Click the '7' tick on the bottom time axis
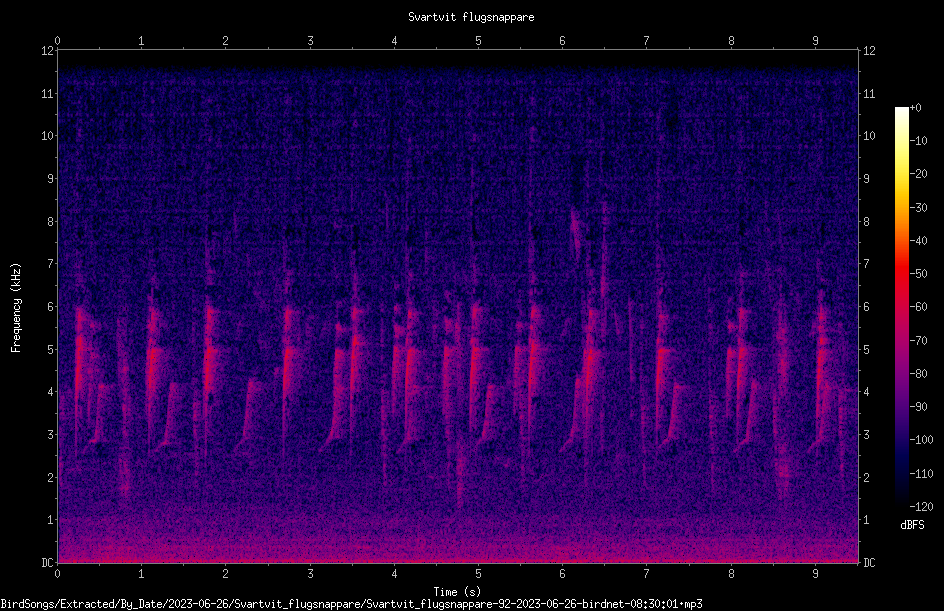 [x=647, y=574]
